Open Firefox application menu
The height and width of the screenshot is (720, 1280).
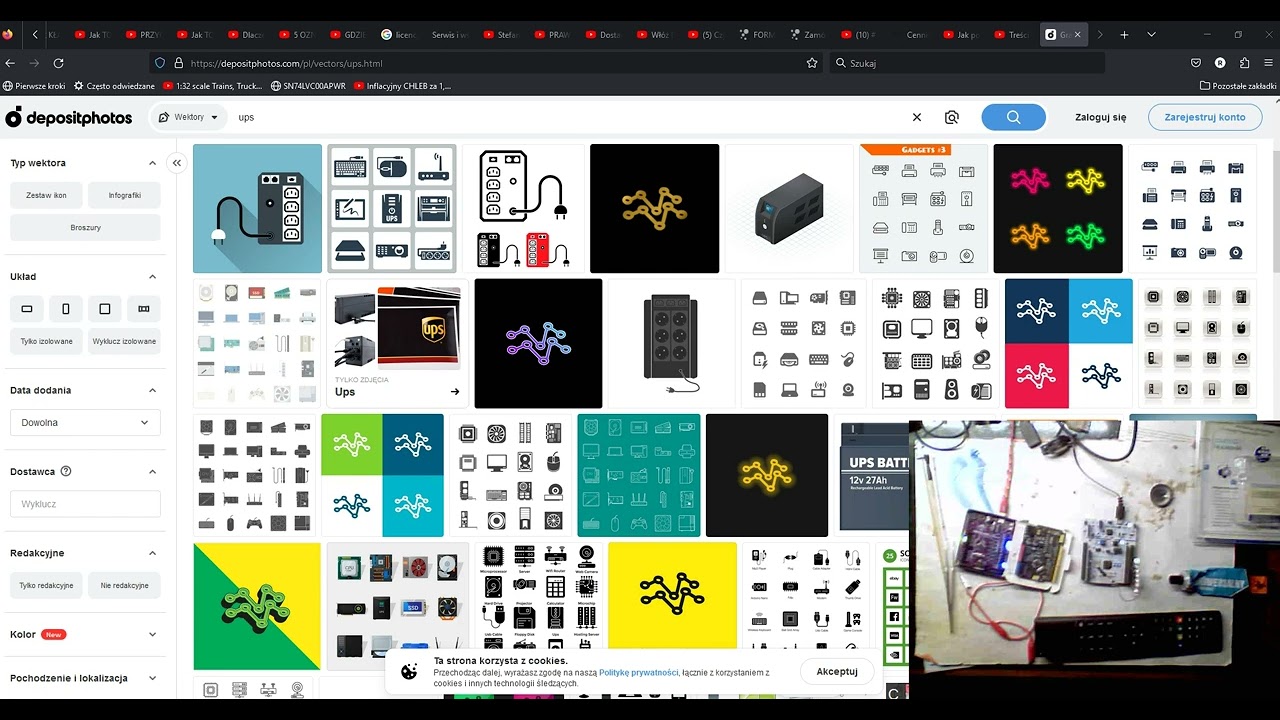1269,63
